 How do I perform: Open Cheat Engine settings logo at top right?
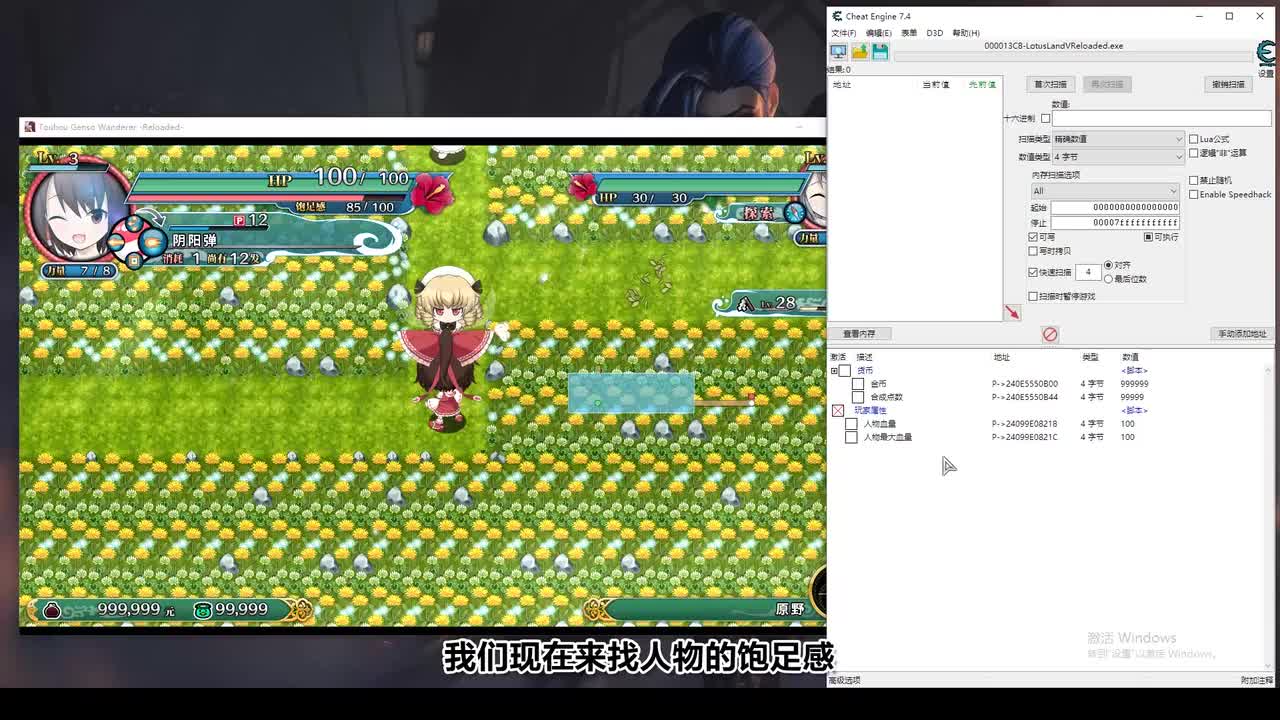point(1266,52)
